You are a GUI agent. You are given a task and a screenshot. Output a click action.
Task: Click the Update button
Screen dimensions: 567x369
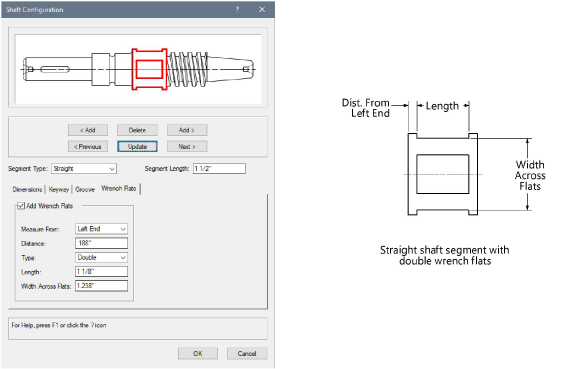pos(137,147)
